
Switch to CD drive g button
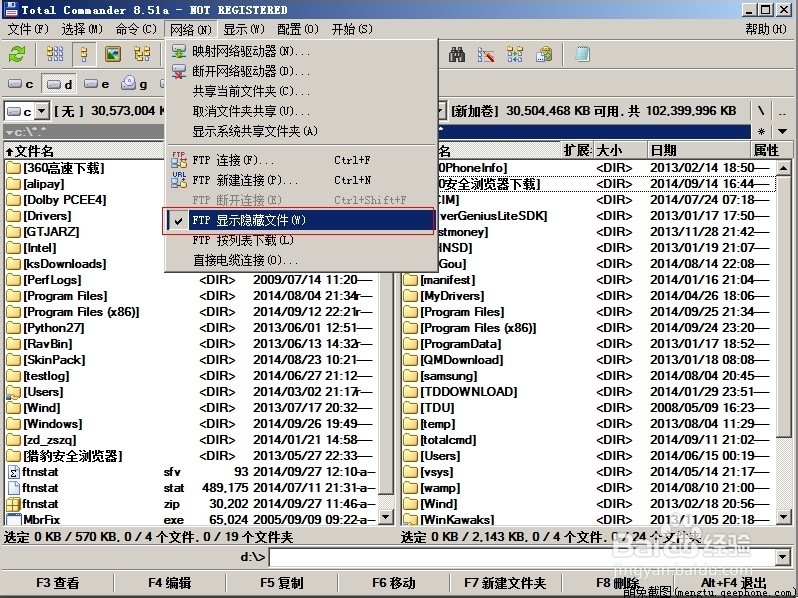(x=135, y=84)
